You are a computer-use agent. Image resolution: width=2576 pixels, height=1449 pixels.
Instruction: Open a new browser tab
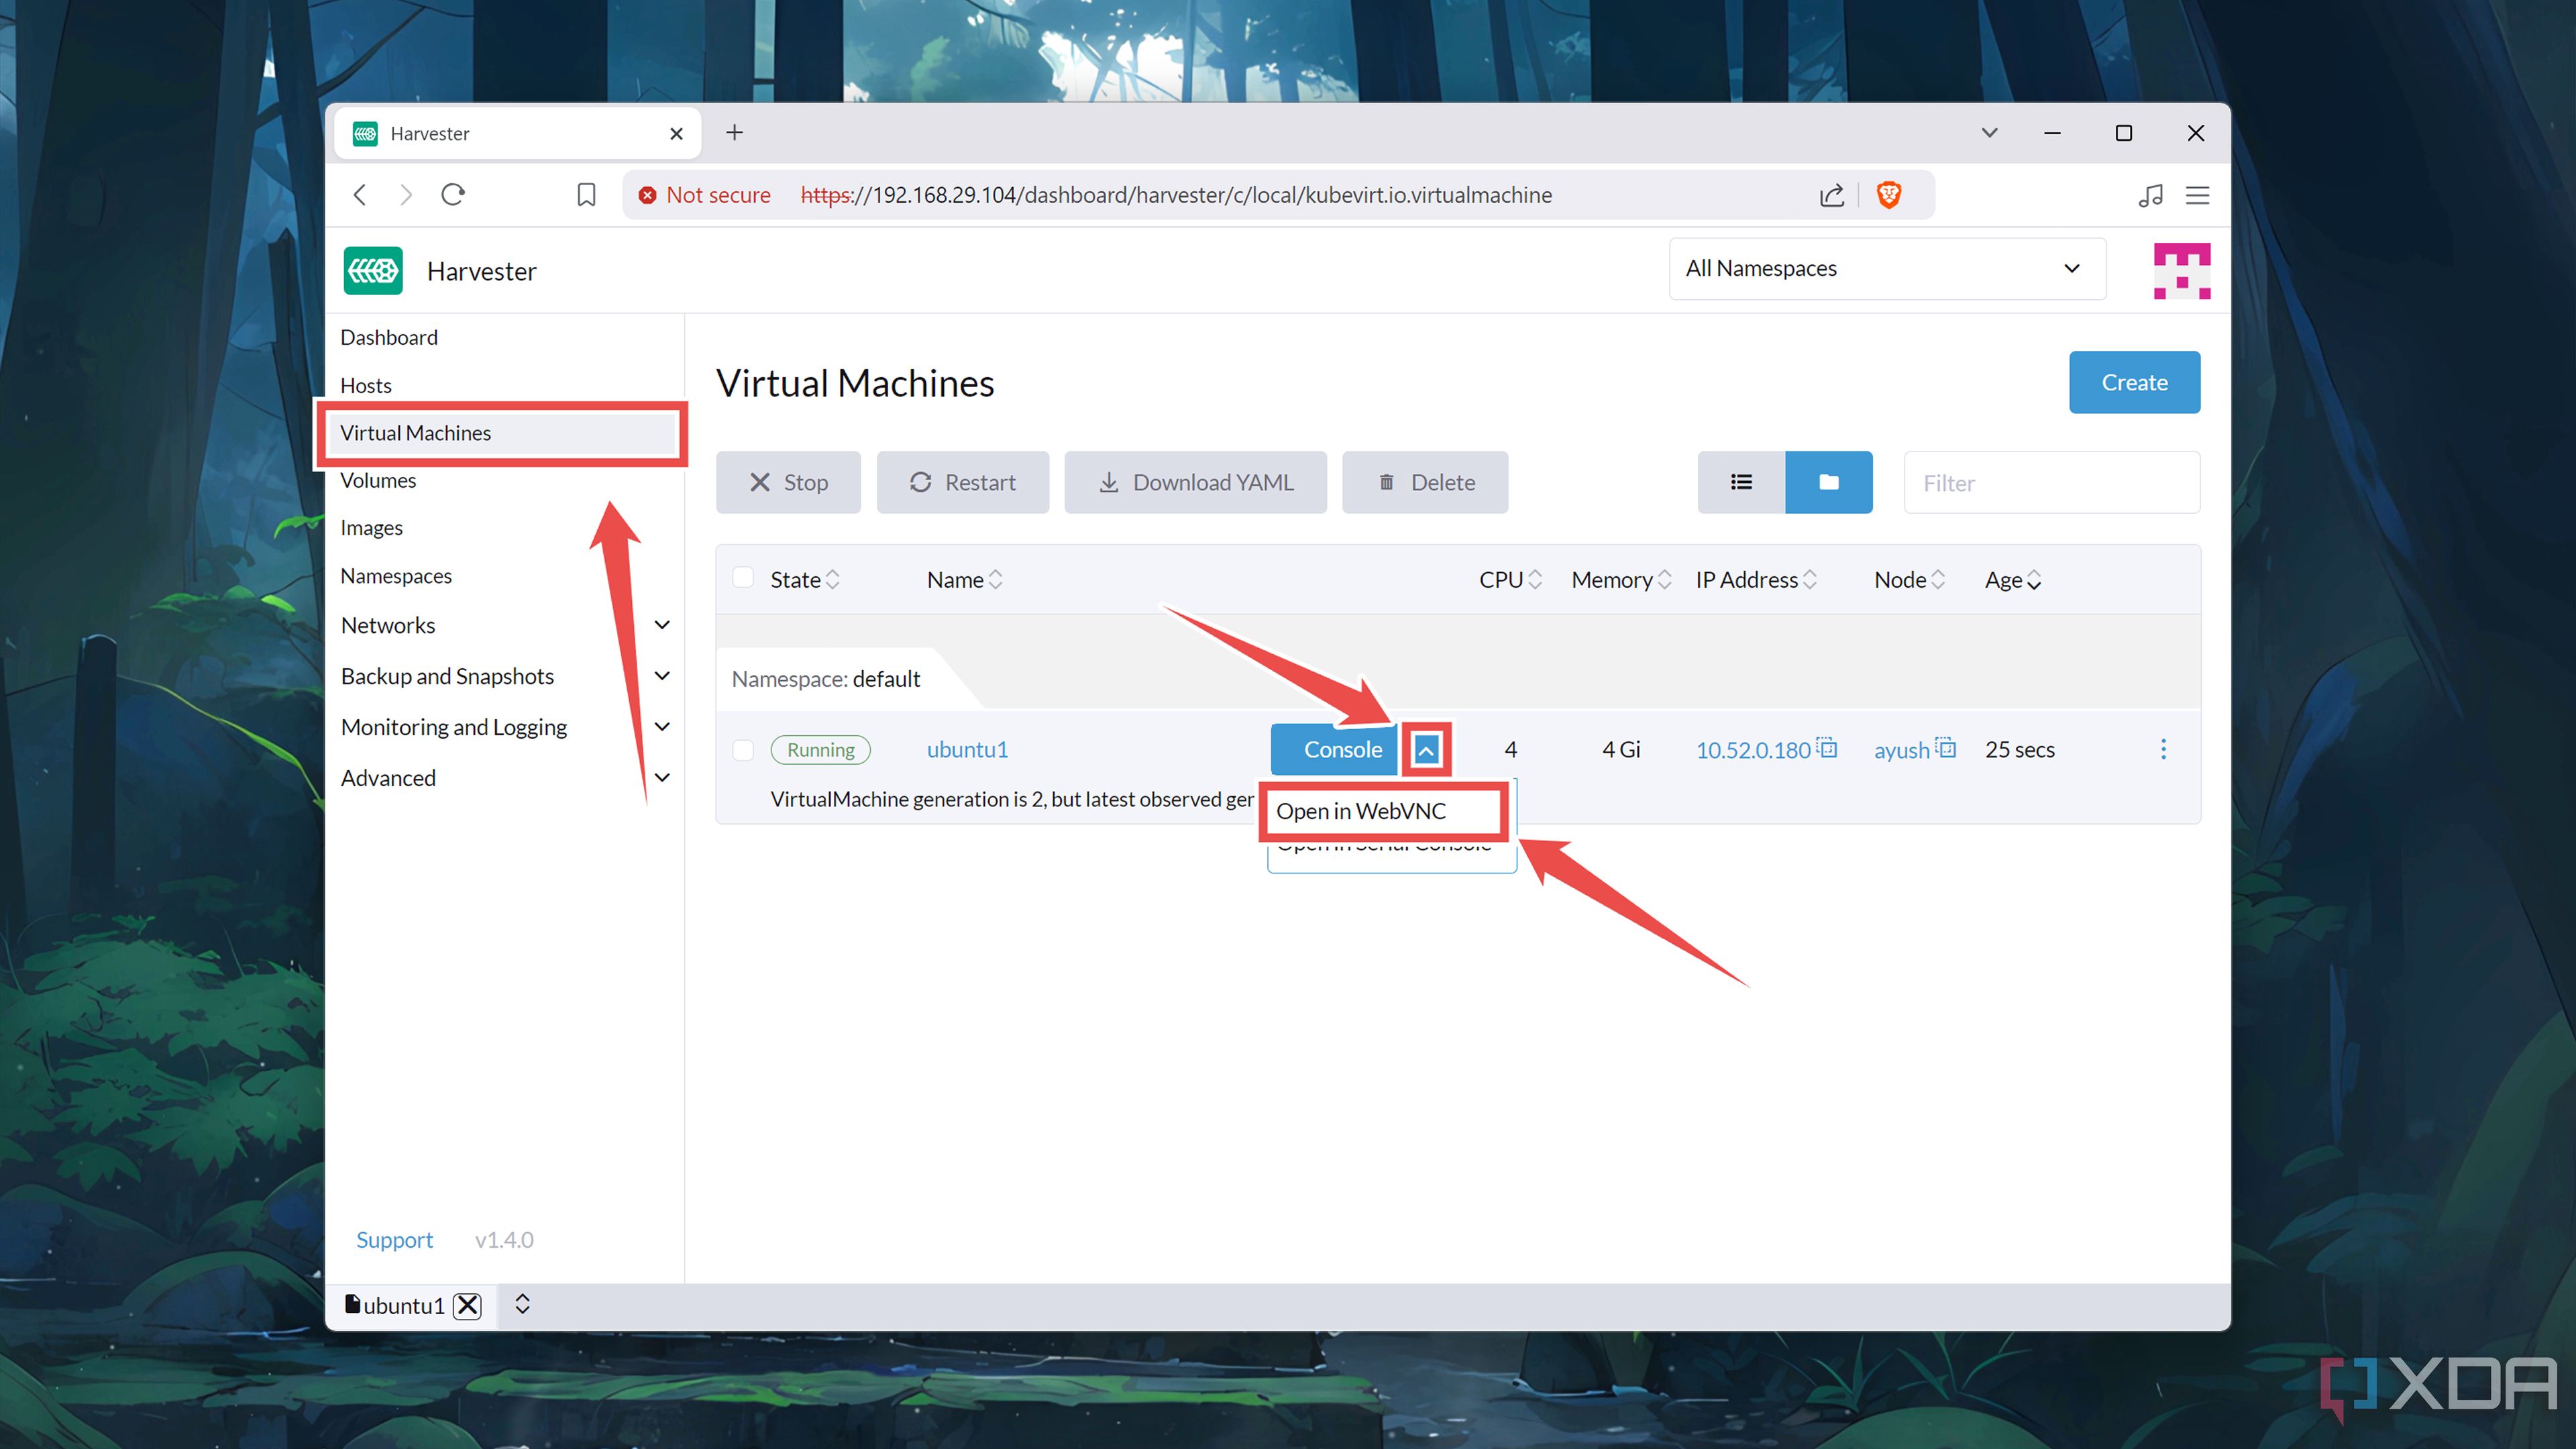[x=735, y=132]
